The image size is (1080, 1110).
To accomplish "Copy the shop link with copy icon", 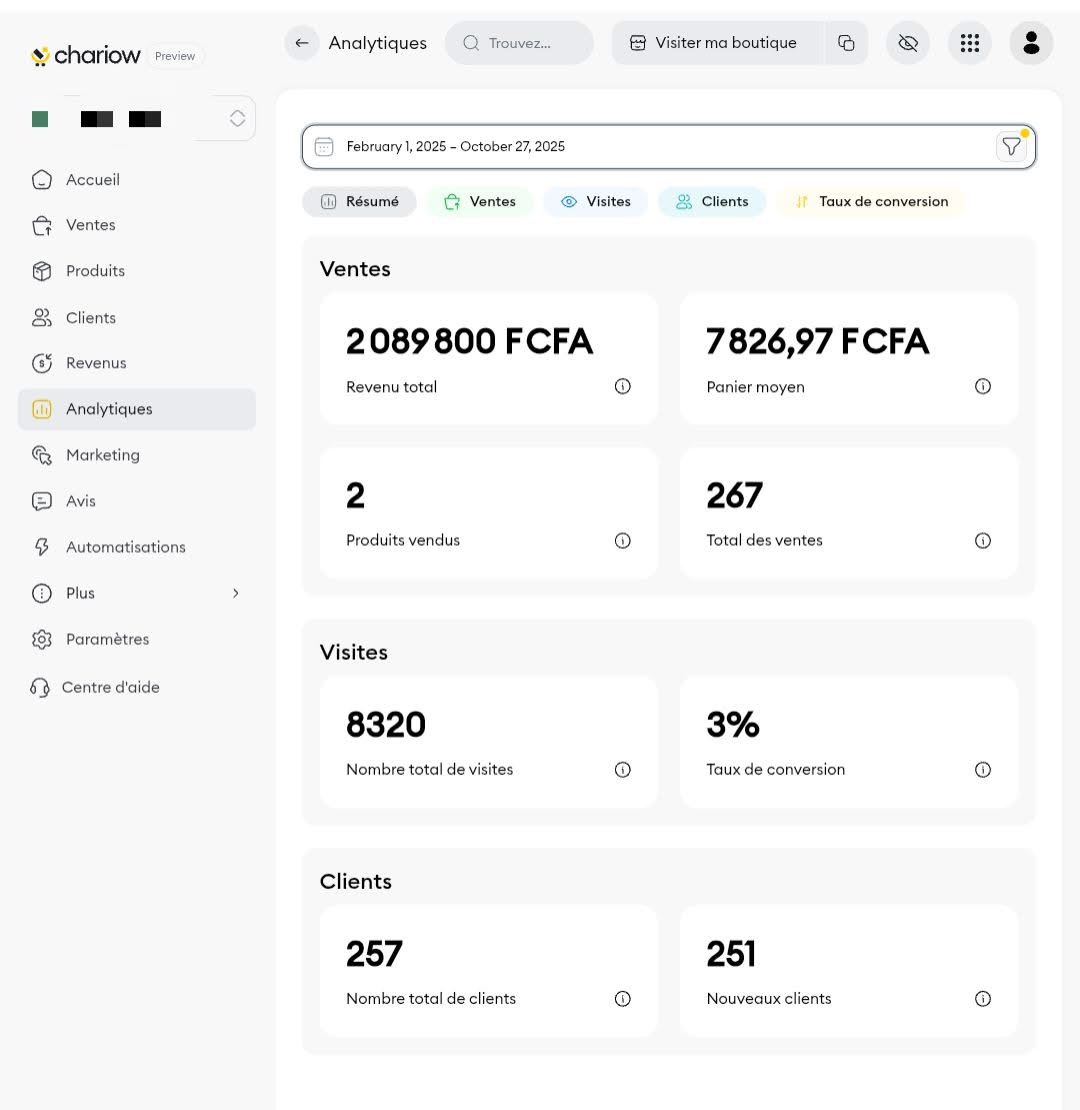I will click(x=846, y=43).
